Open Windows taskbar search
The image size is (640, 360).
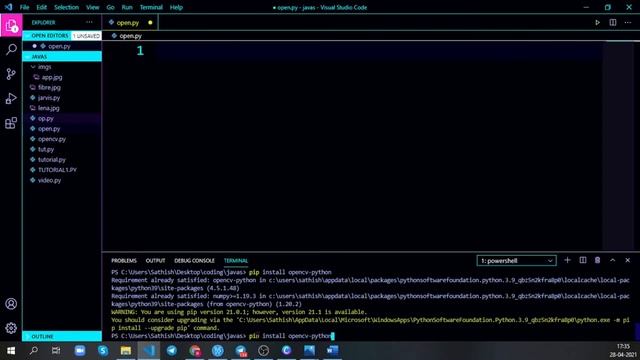(34, 351)
